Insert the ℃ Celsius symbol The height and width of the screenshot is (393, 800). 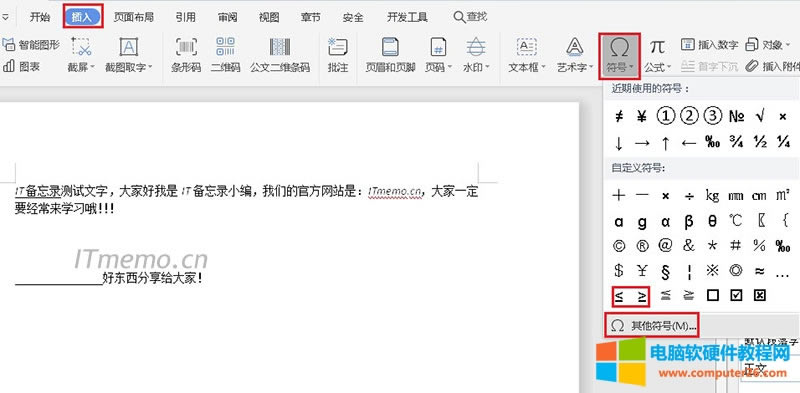point(736,220)
